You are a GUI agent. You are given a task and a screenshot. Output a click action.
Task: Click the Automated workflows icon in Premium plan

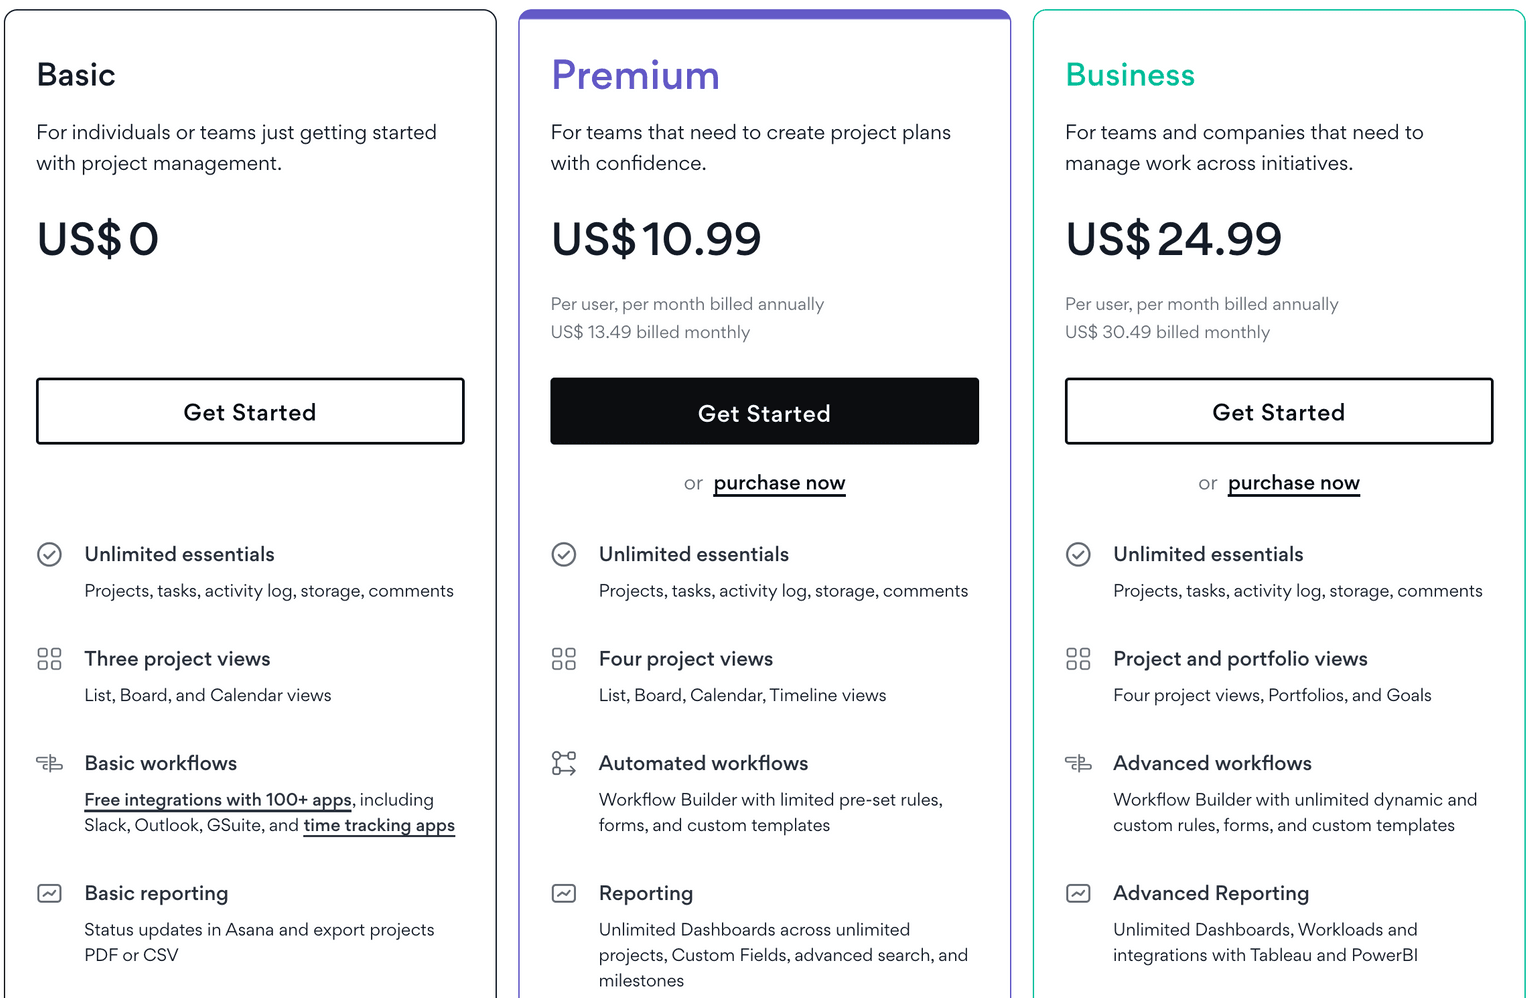point(563,763)
